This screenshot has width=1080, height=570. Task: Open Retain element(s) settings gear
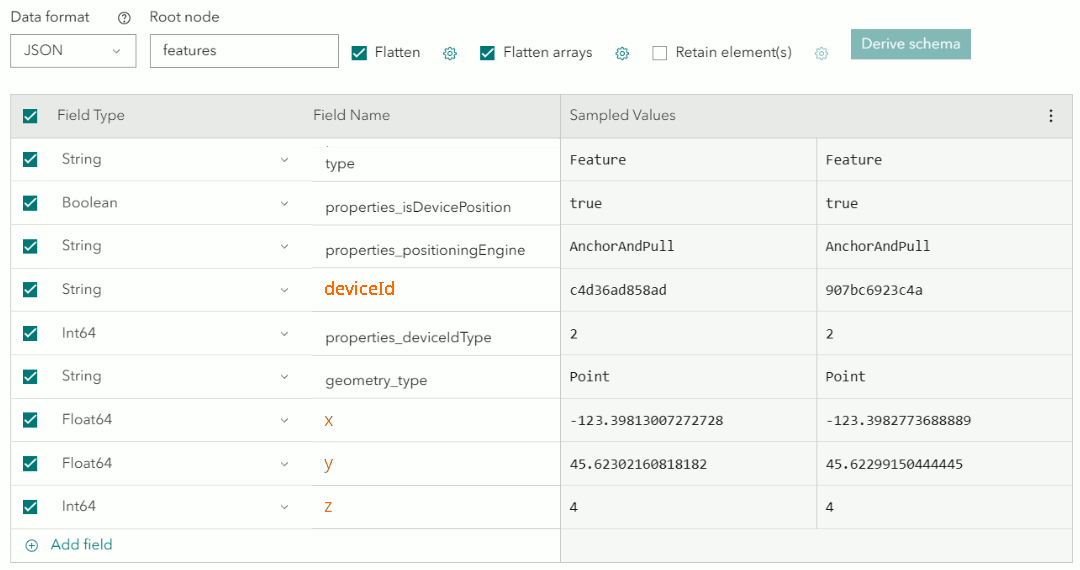tap(821, 53)
